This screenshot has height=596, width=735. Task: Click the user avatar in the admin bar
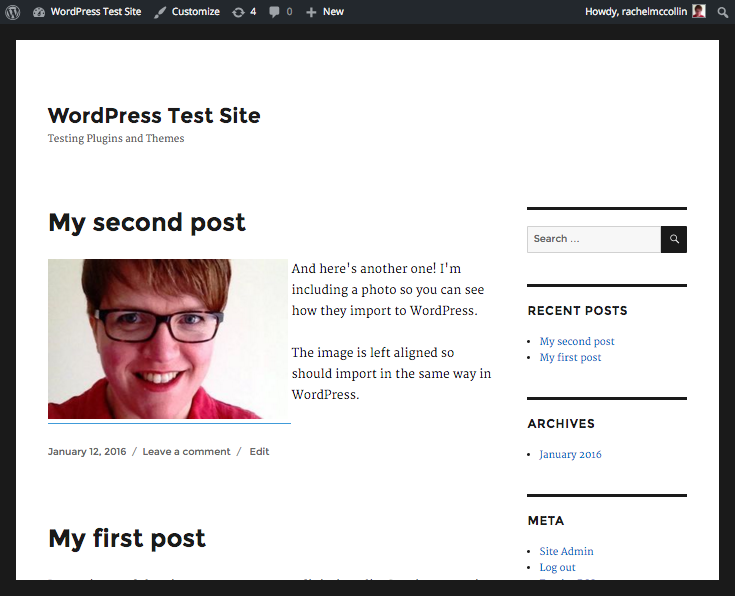(699, 11)
